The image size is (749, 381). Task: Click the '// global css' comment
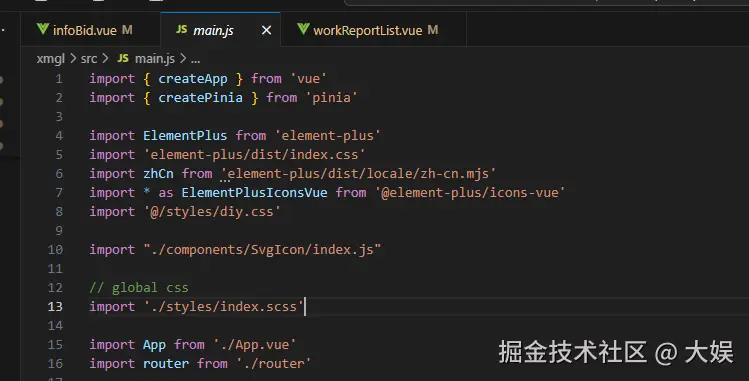point(139,287)
